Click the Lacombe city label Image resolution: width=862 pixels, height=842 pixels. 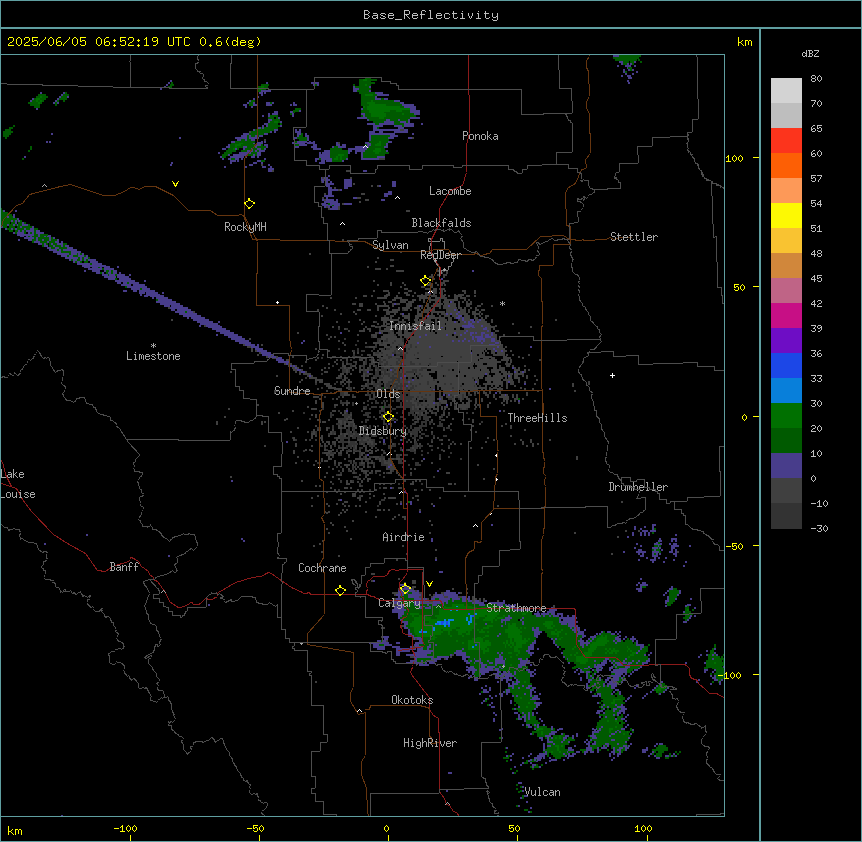click(x=450, y=191)
